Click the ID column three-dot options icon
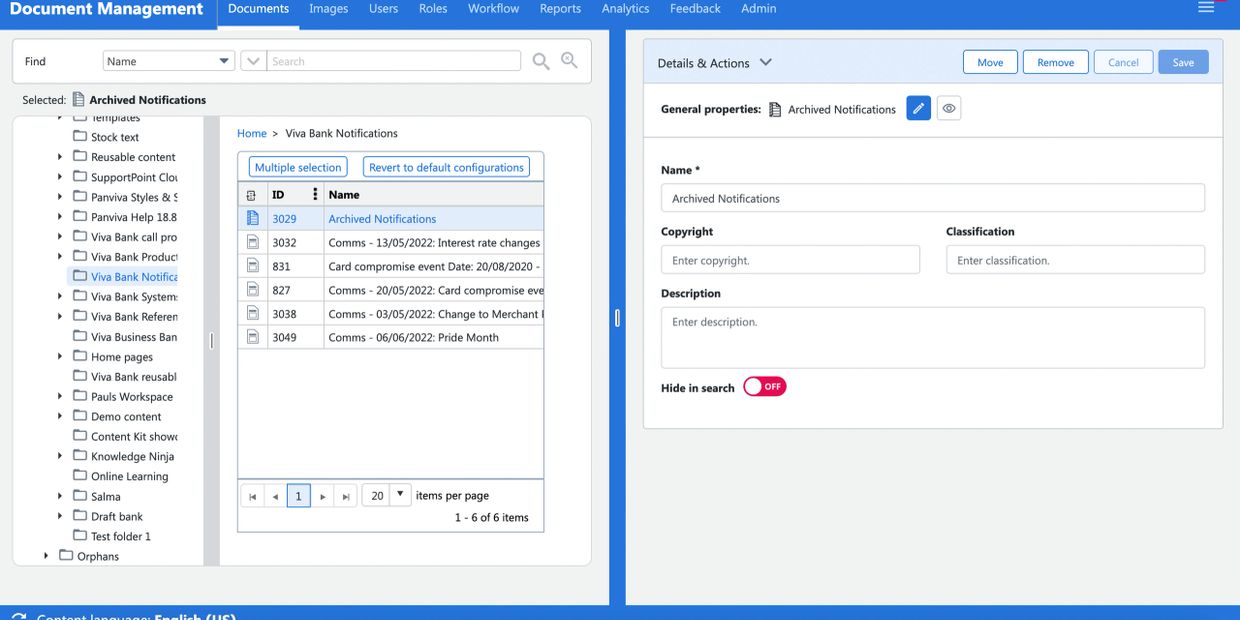 pyautogui.click(x=315, y=194)
